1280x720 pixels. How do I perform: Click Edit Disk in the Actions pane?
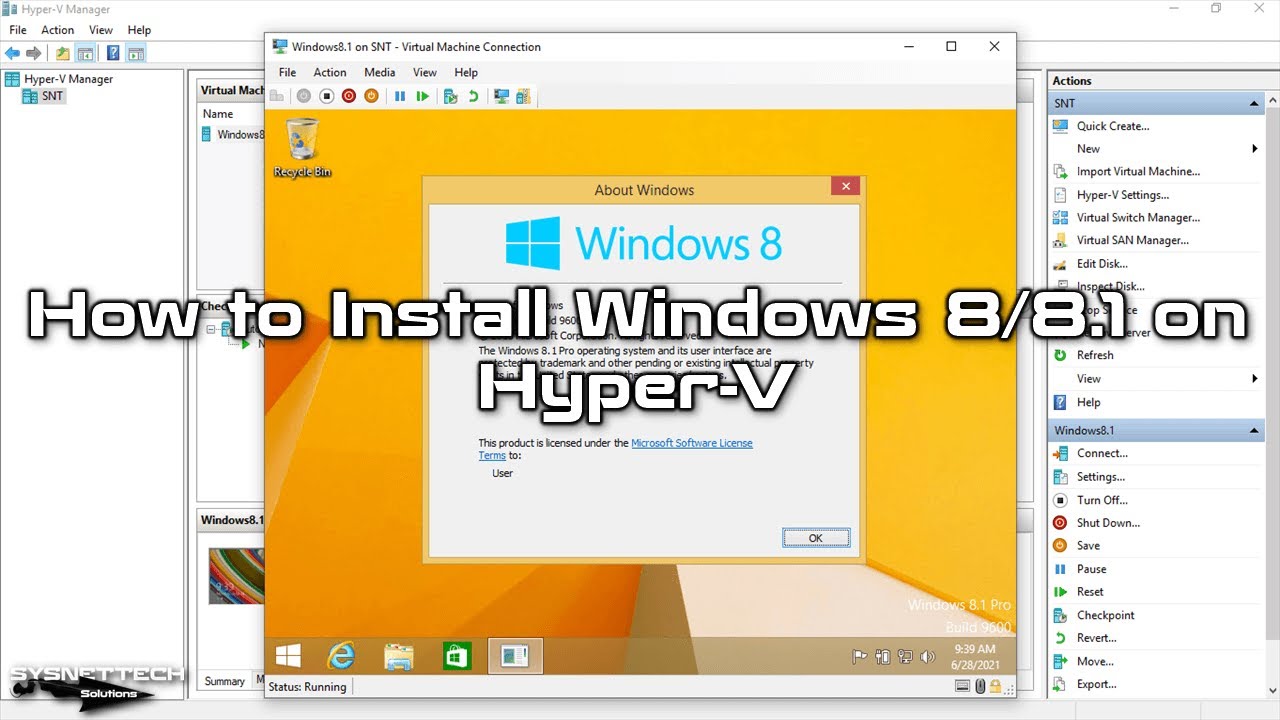pos(1102,264)
